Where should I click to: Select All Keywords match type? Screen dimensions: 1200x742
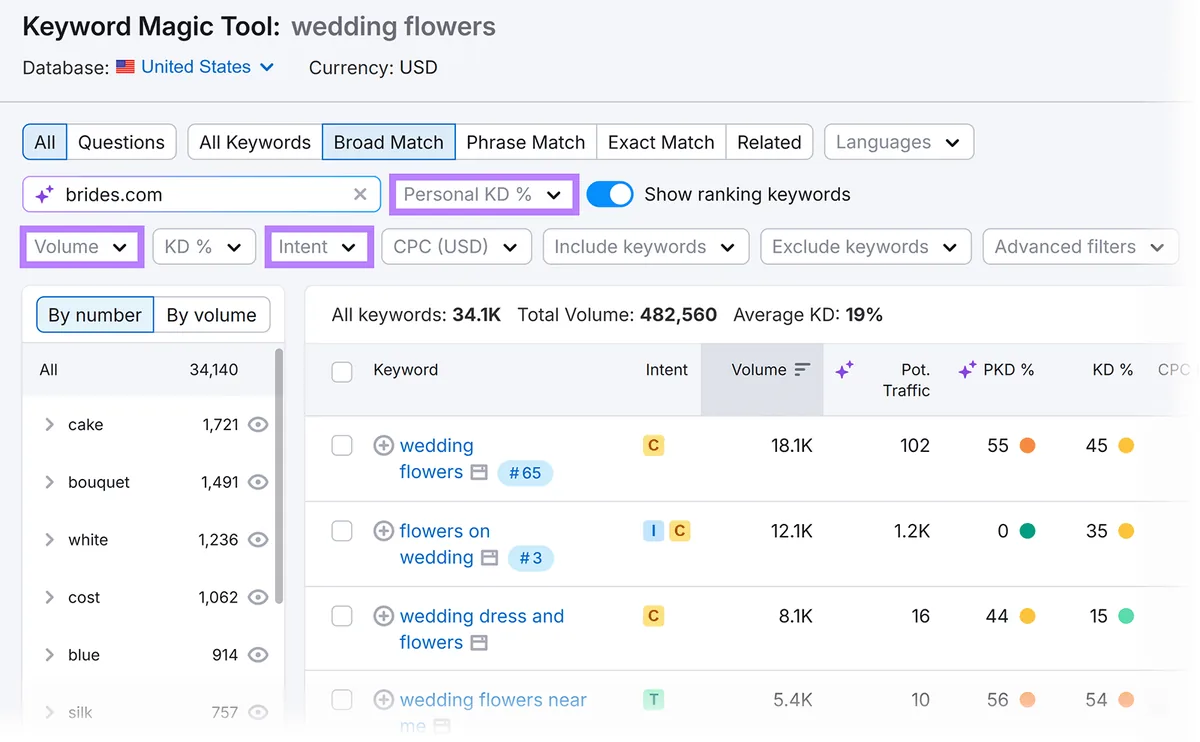coord(255,142)
